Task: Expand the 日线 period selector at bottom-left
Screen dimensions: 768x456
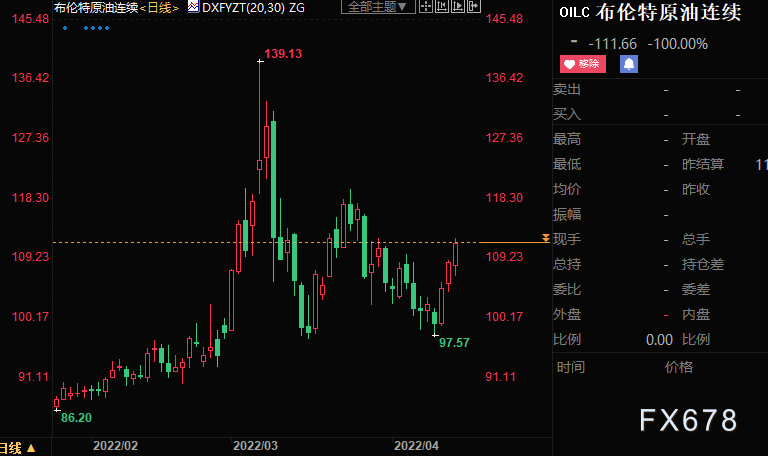Action: 18,448
